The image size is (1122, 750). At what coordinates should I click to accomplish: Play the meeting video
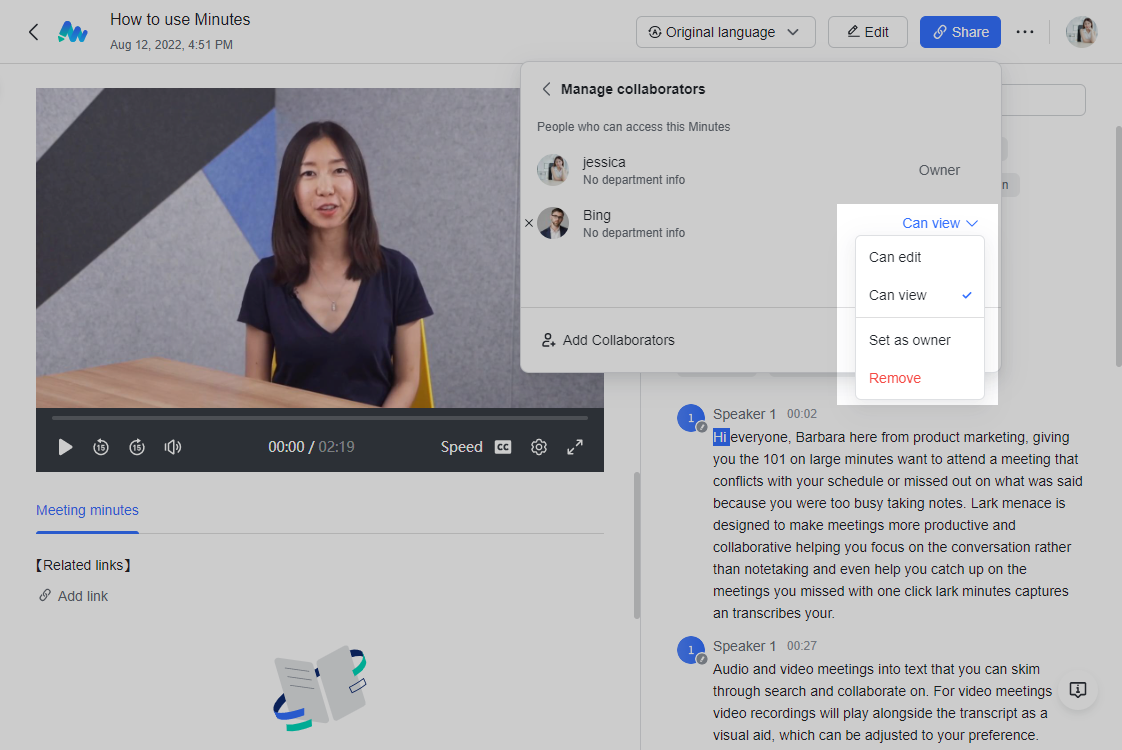pyautogui.click(x=65, y=447)
